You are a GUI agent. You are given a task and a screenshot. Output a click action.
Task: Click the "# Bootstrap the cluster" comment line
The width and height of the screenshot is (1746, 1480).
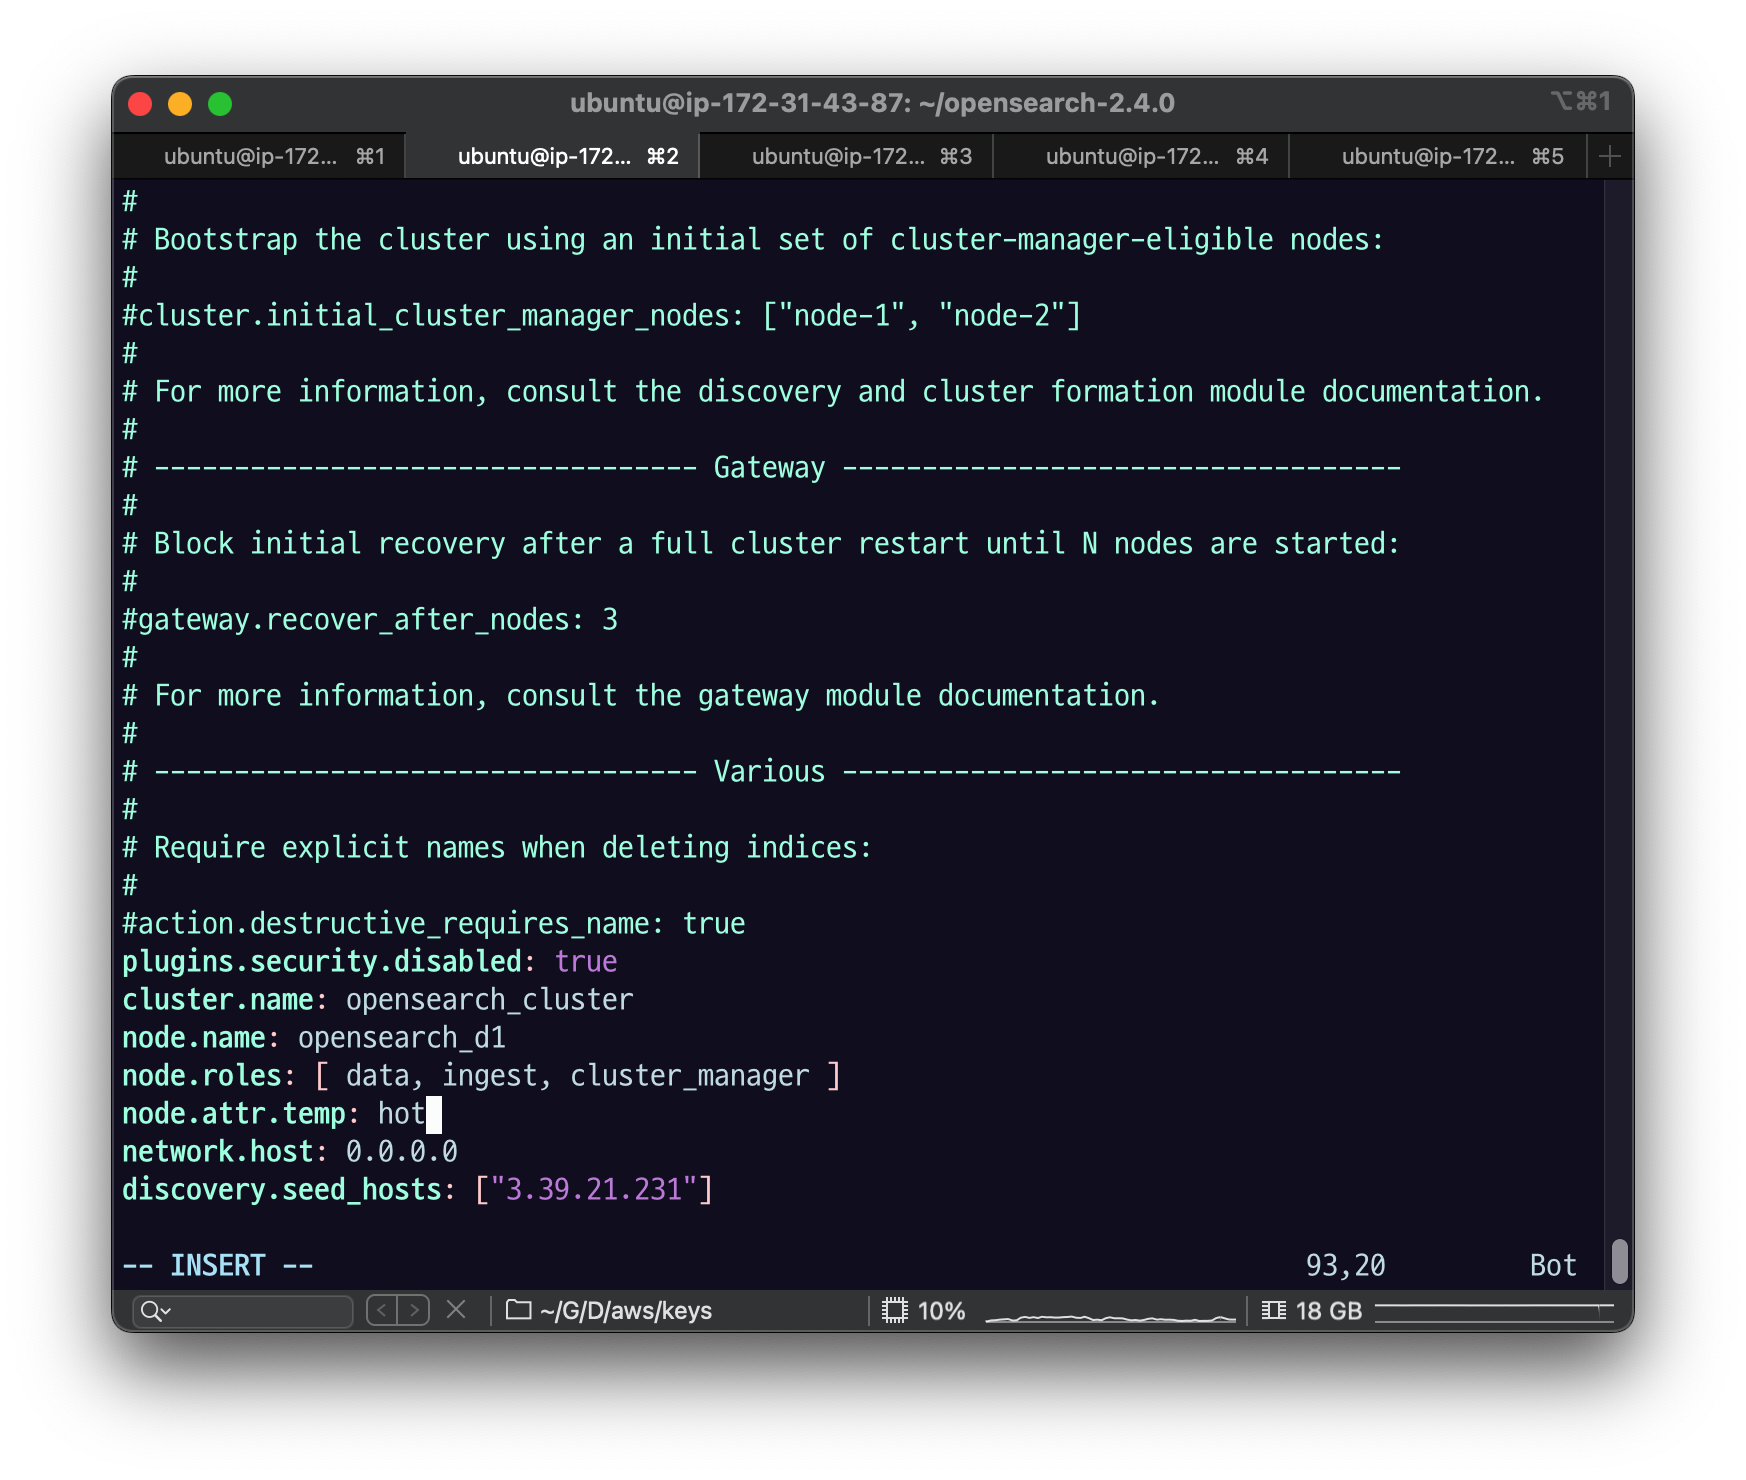tap(753, 240)
